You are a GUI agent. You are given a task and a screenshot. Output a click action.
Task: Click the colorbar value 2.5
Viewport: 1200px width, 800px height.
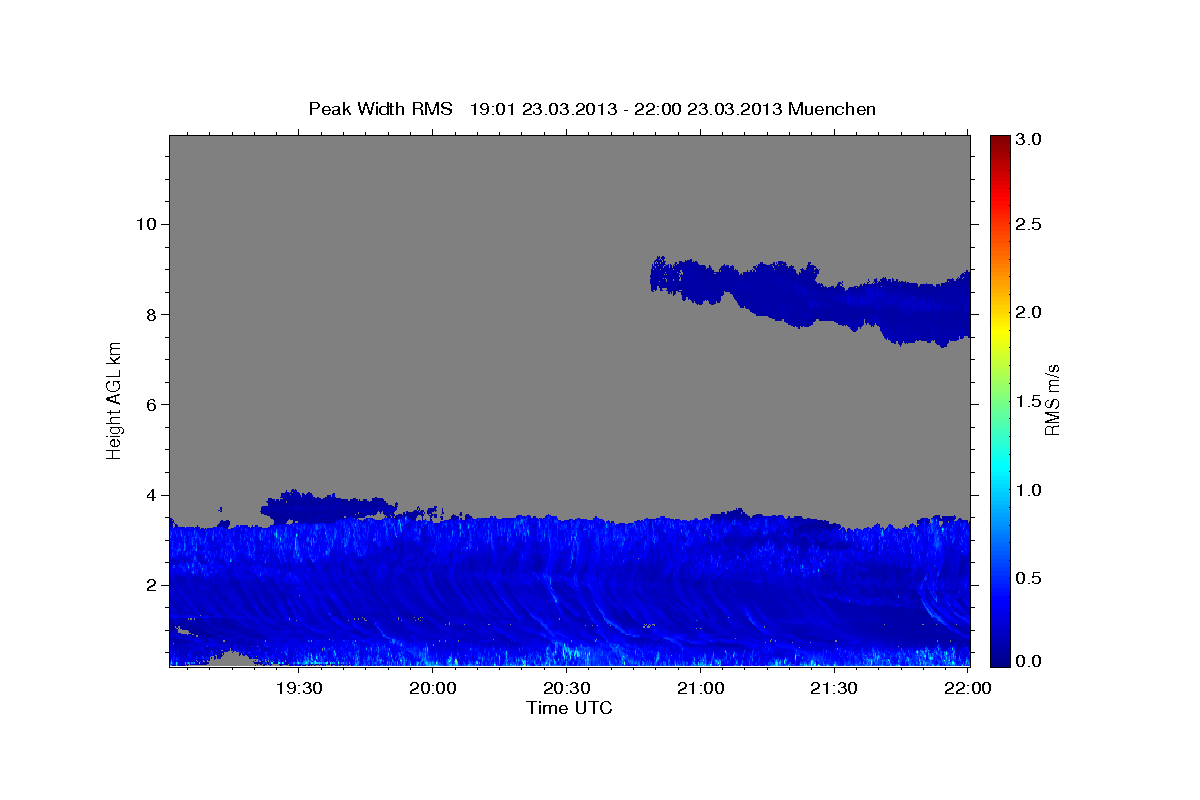click(x=1029, y=224)
